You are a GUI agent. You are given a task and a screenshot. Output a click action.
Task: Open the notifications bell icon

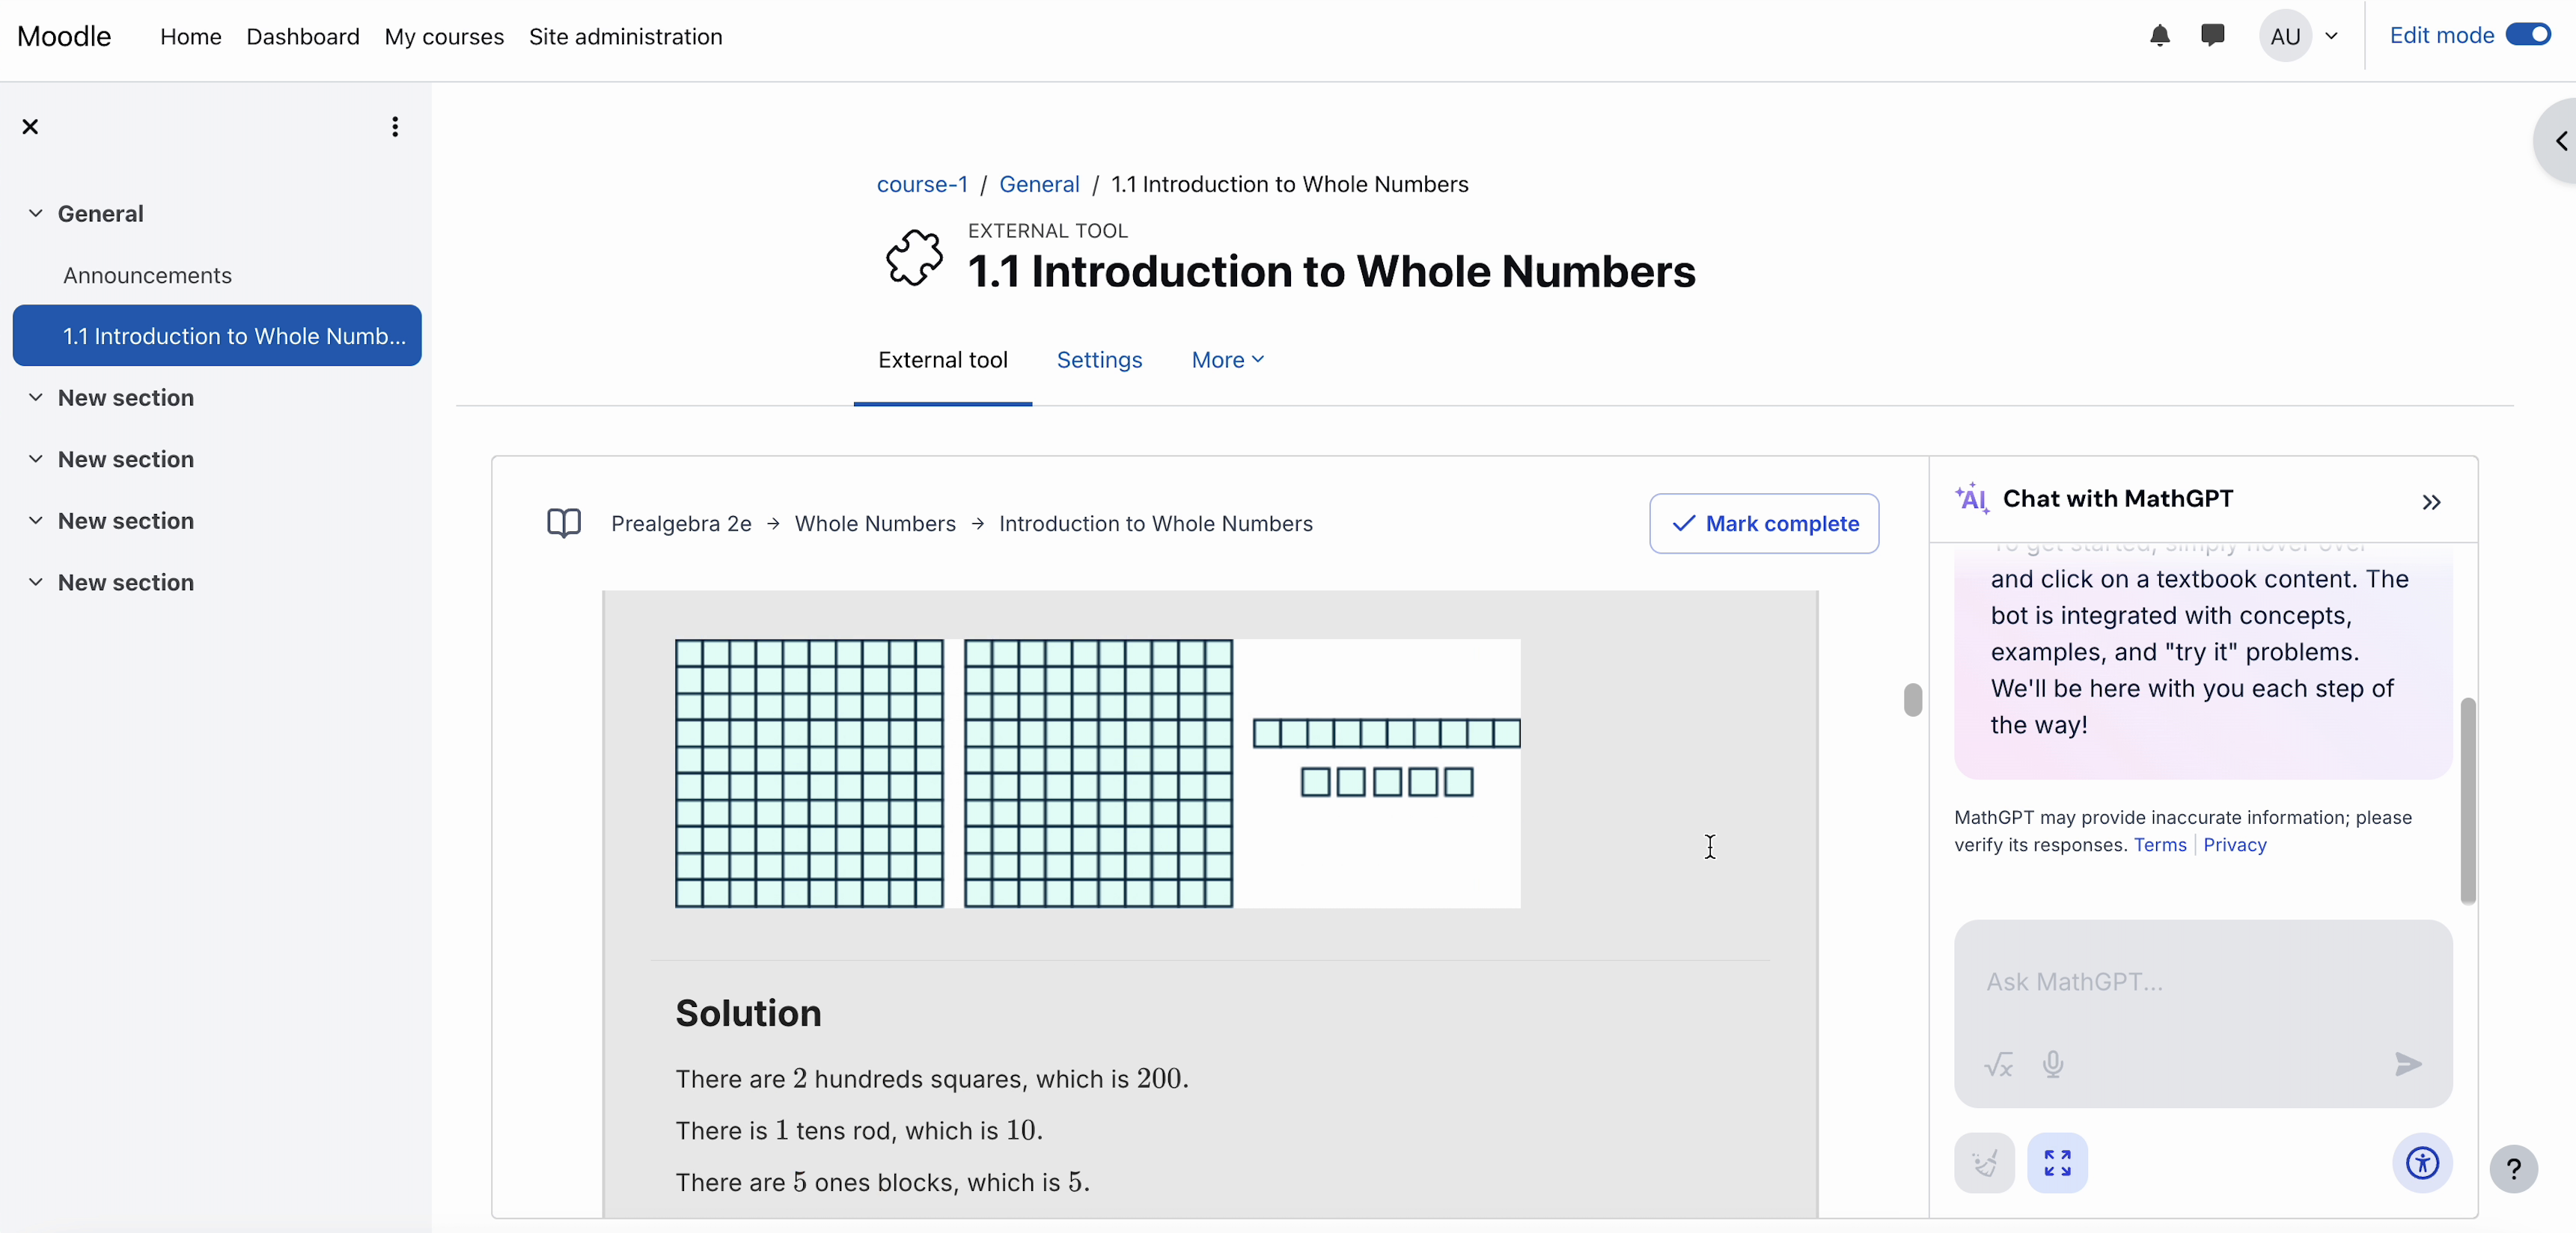coord(2159,36)
